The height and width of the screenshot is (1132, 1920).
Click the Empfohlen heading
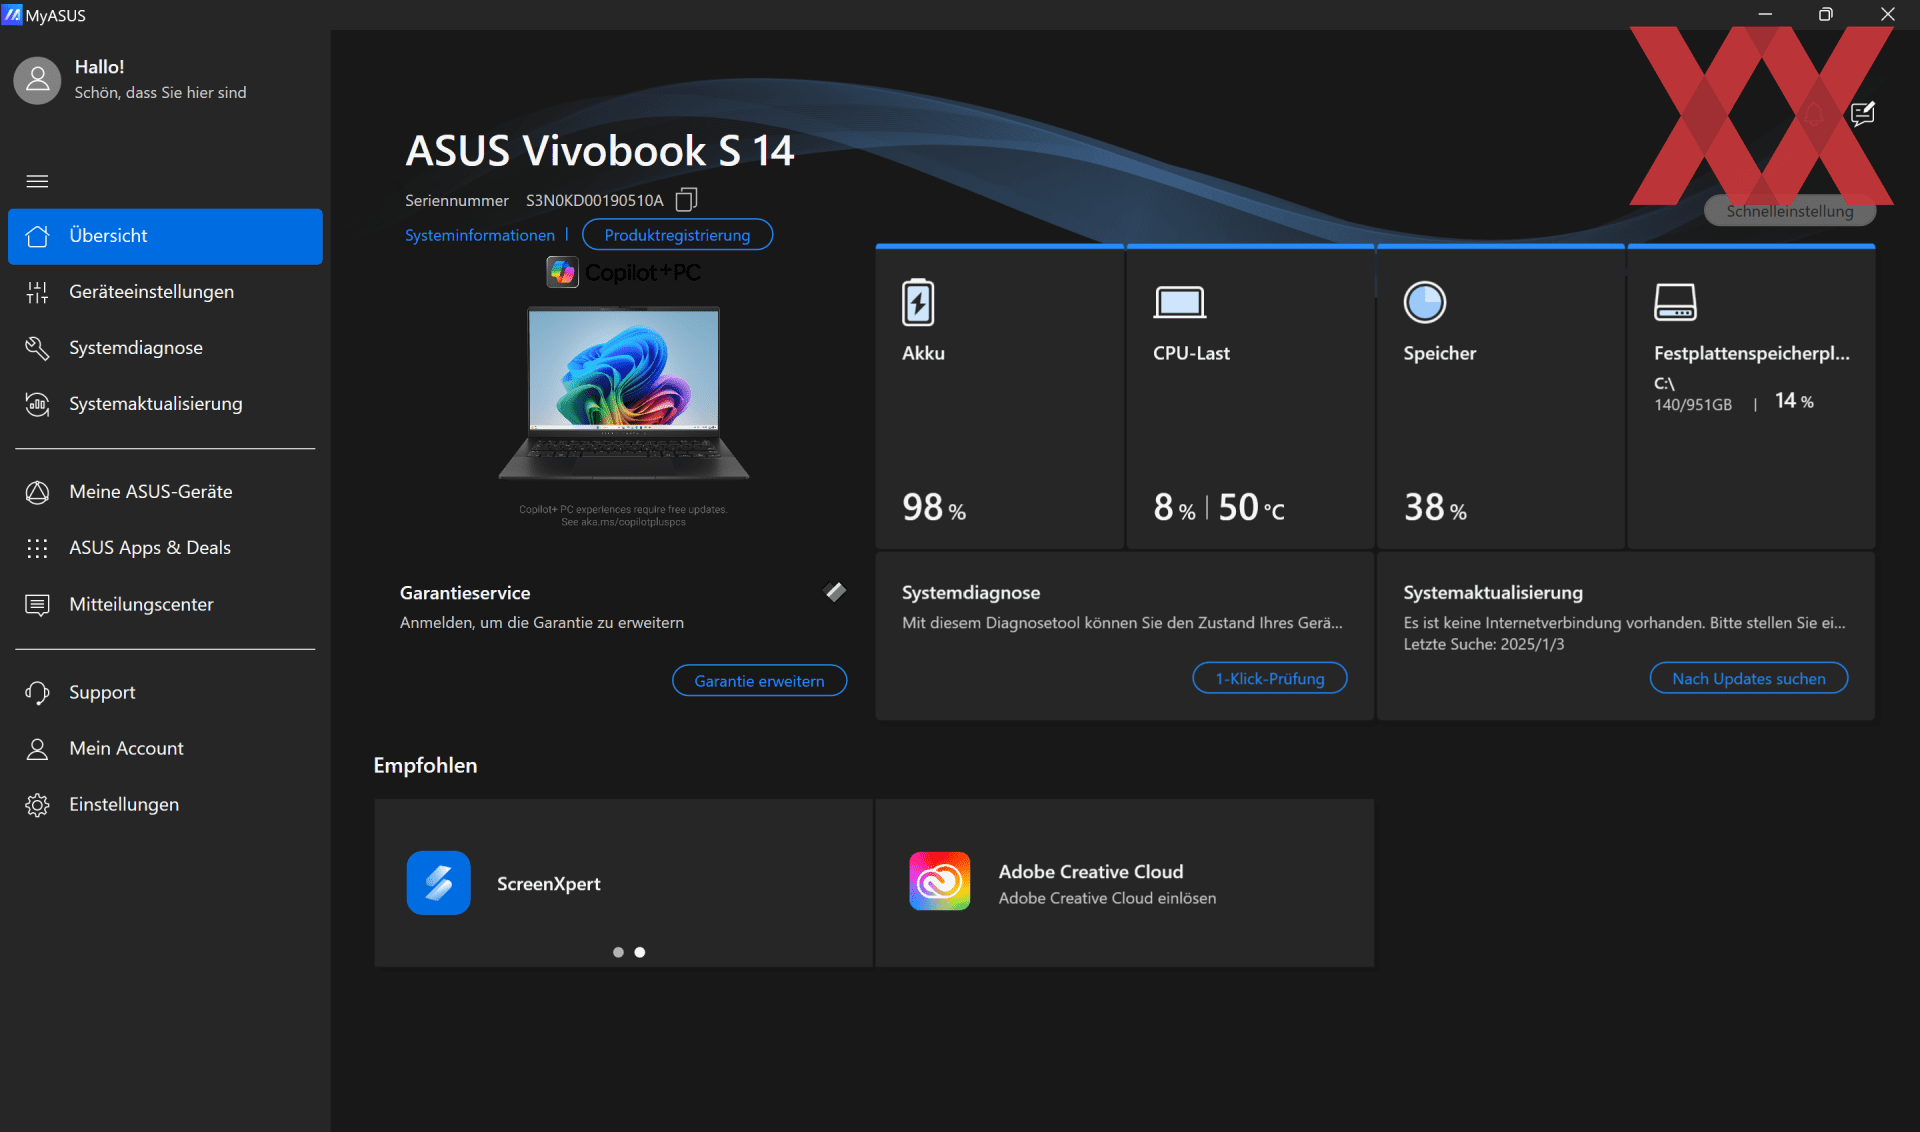coord(425,766)
